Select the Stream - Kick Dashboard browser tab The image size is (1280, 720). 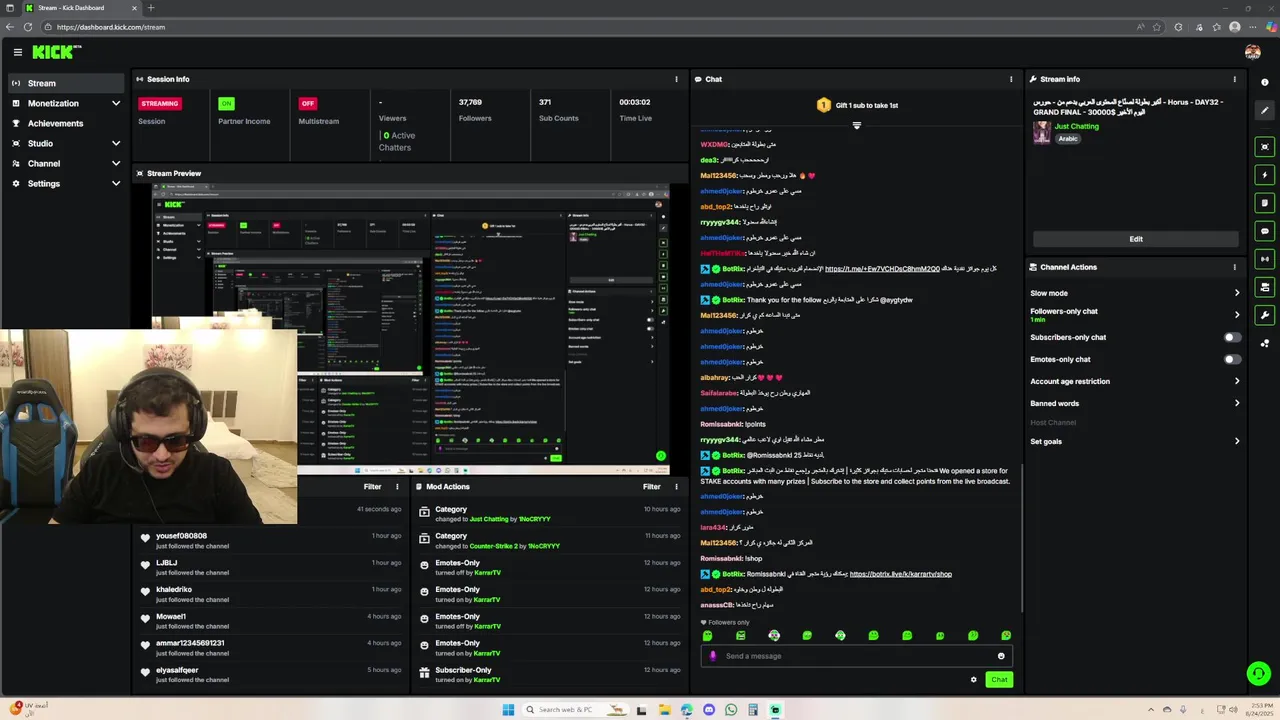pos(80,8)
